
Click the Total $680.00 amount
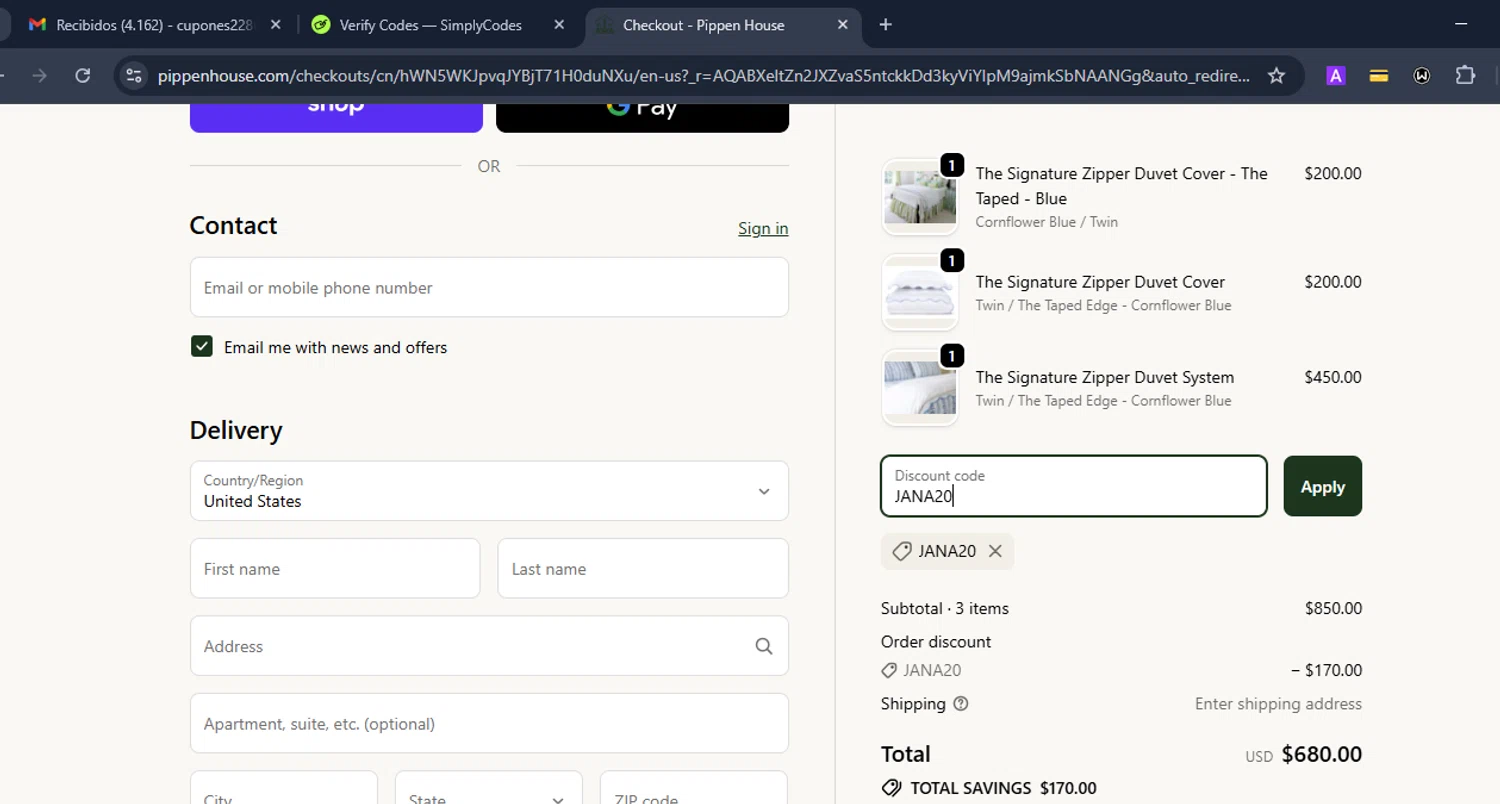coord(1322,755)
